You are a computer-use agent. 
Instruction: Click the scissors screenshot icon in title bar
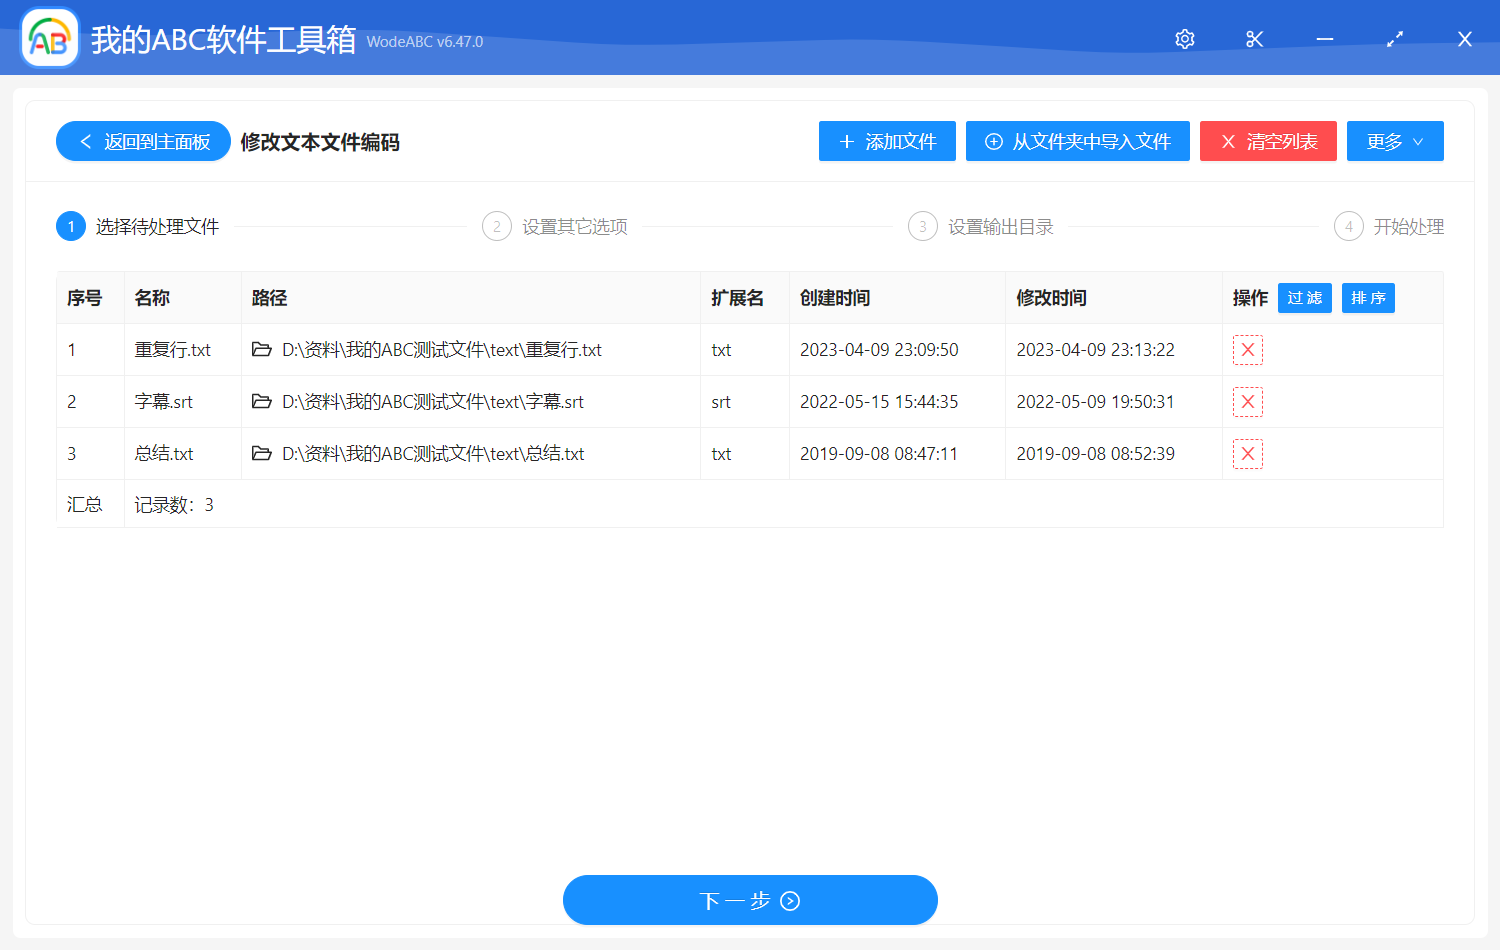[x=1254, y=38]
